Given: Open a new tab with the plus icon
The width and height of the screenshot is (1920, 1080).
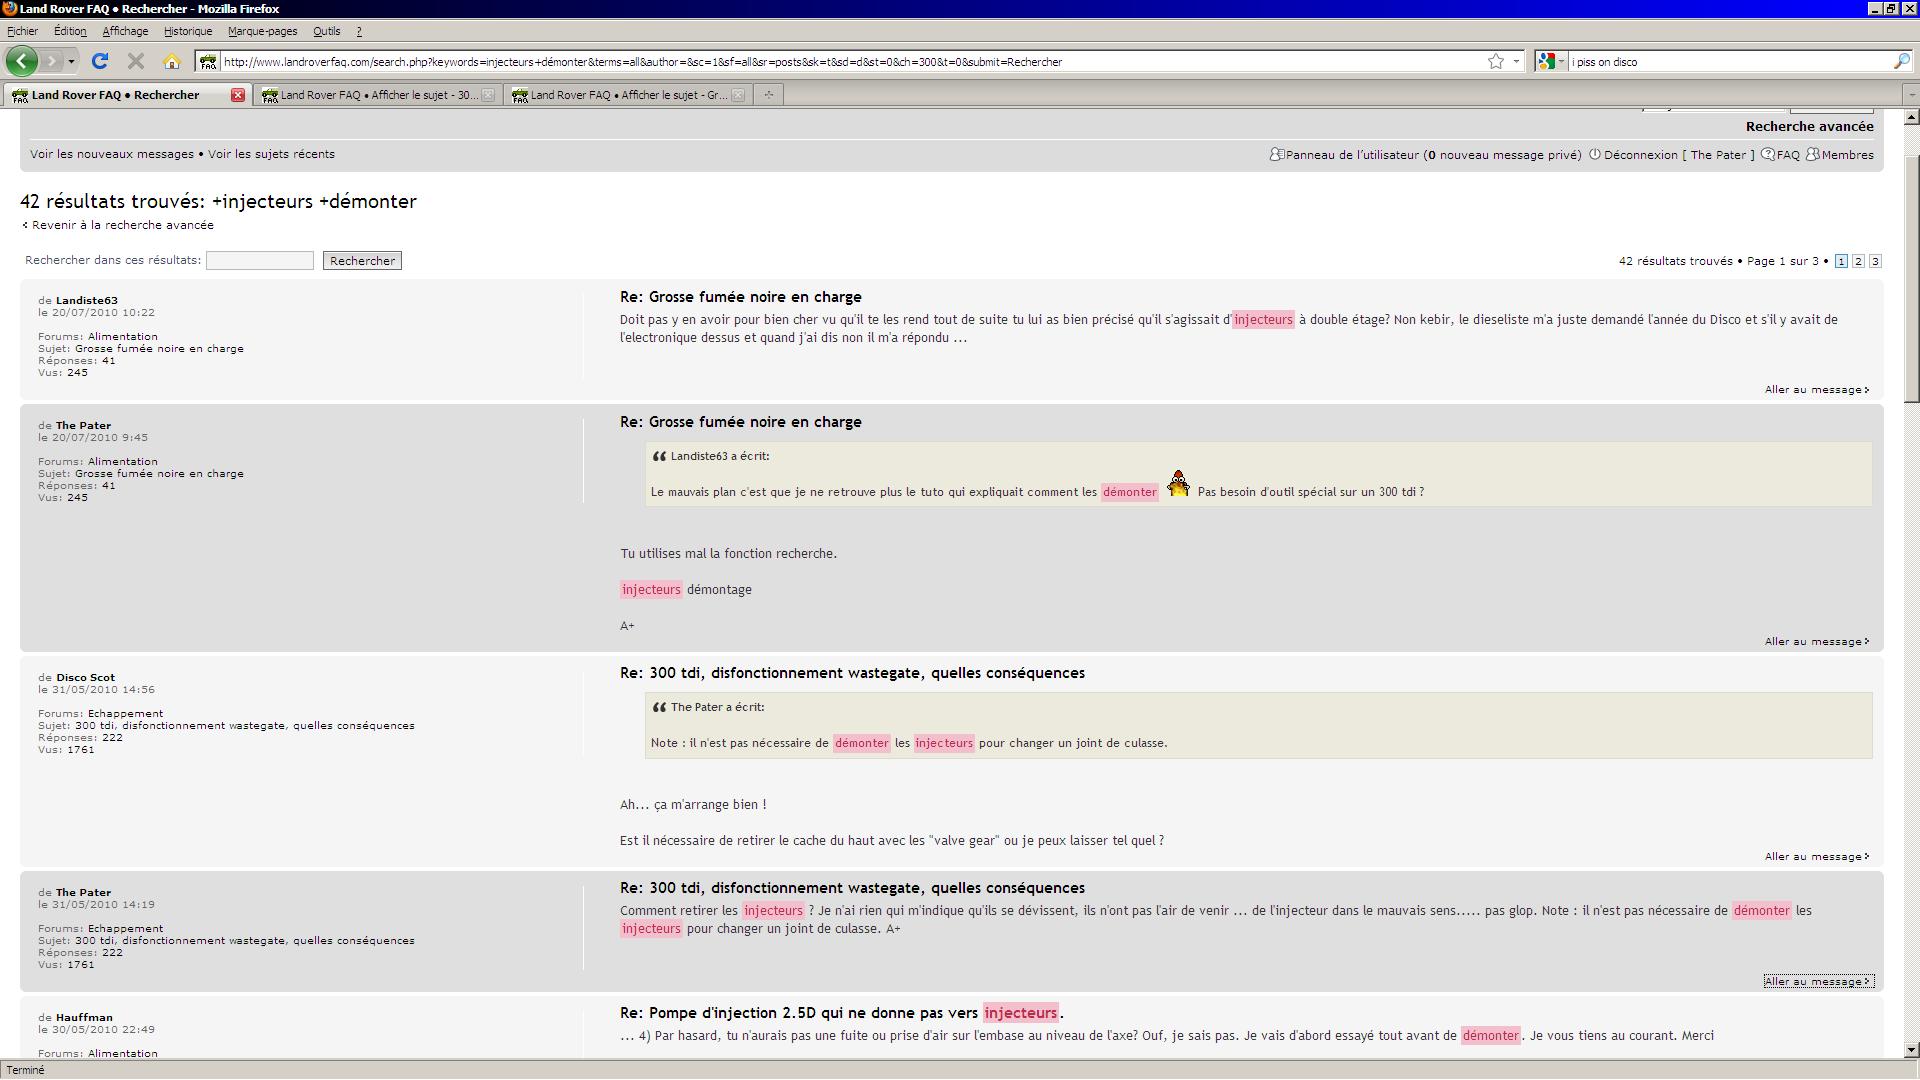Looking at the screenshot, I should [768, 95].
